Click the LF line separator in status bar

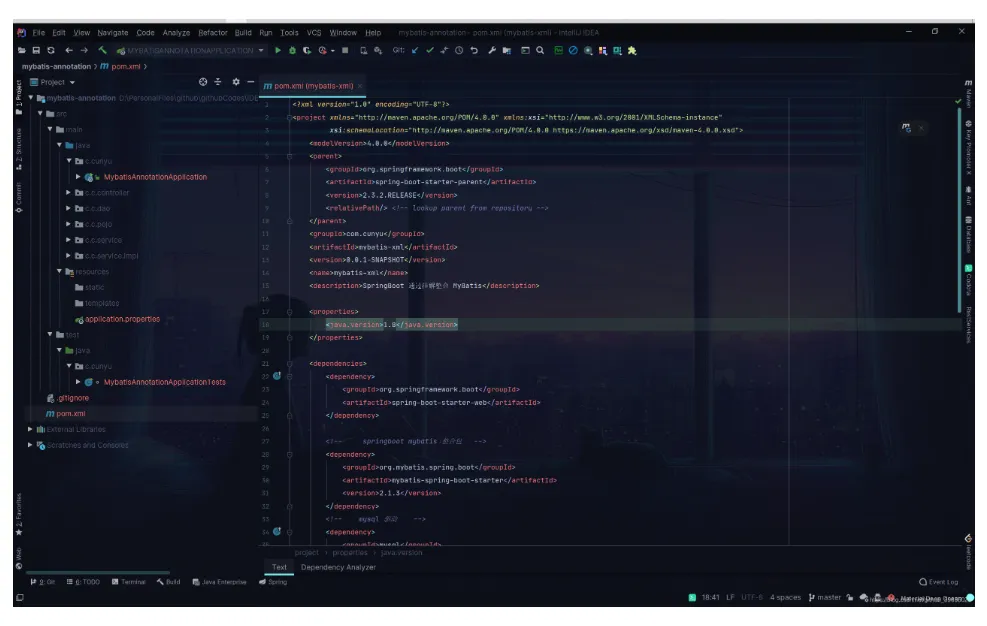730,598
